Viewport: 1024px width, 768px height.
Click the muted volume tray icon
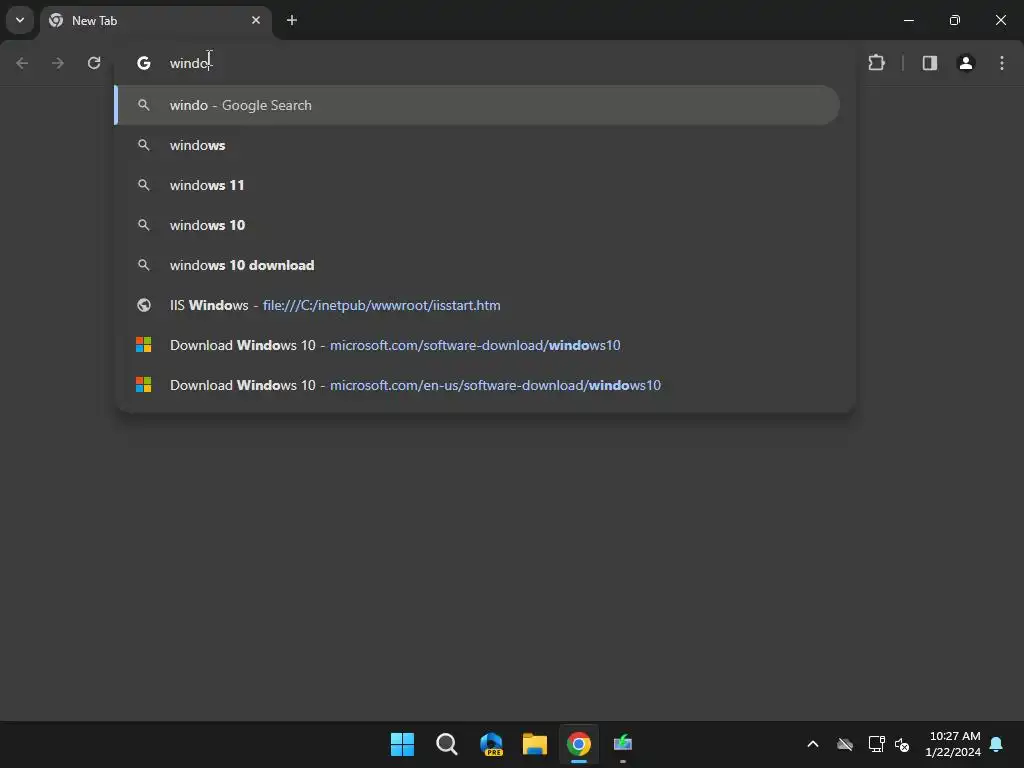(903, 744)
